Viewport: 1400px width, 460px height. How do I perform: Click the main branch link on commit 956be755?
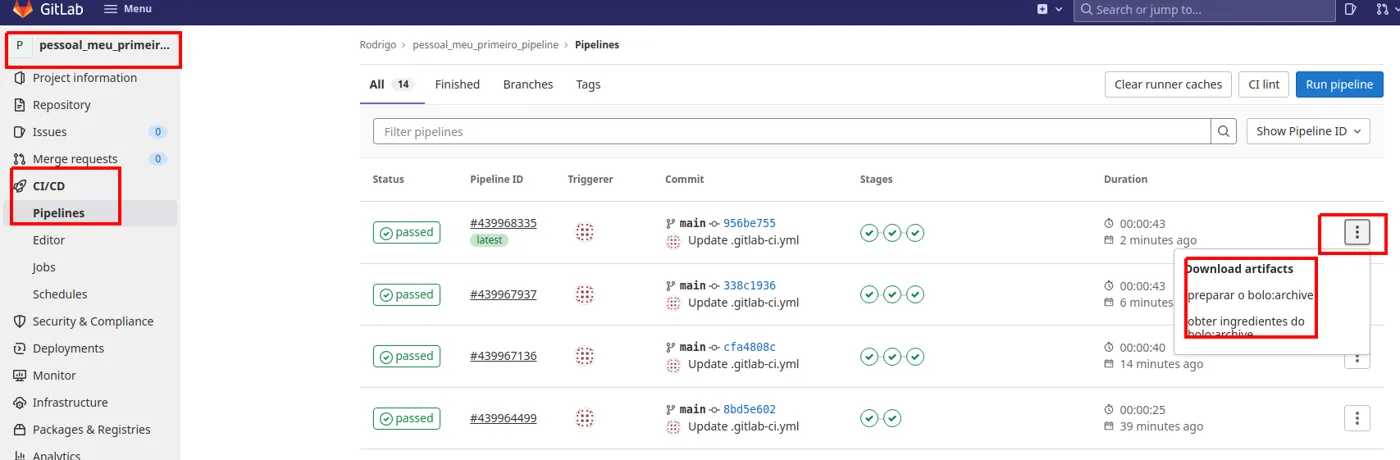pyautogui.click(x=693, y=223)
